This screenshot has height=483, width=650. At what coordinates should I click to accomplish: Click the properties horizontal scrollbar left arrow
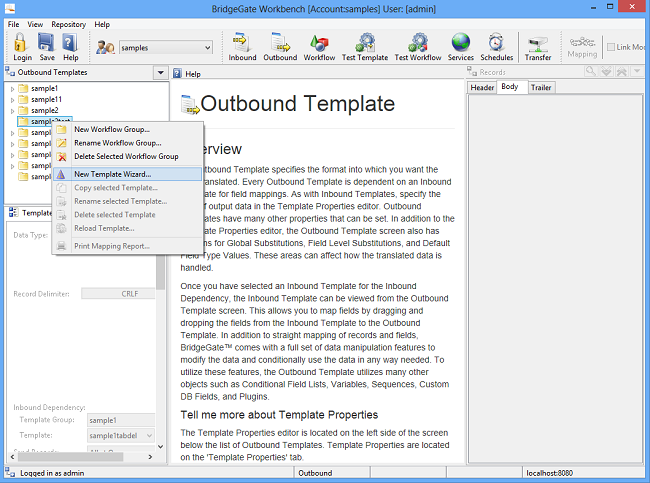[x=12, y=456]
